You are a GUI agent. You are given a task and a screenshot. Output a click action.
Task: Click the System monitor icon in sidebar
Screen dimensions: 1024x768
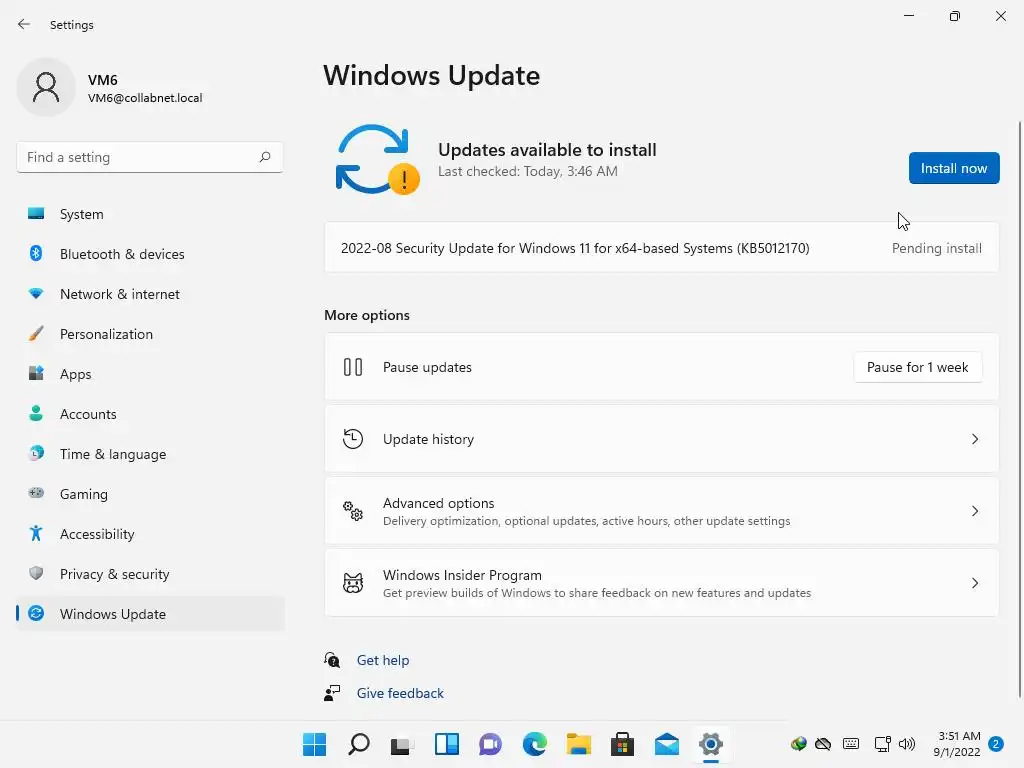[36, 214]
